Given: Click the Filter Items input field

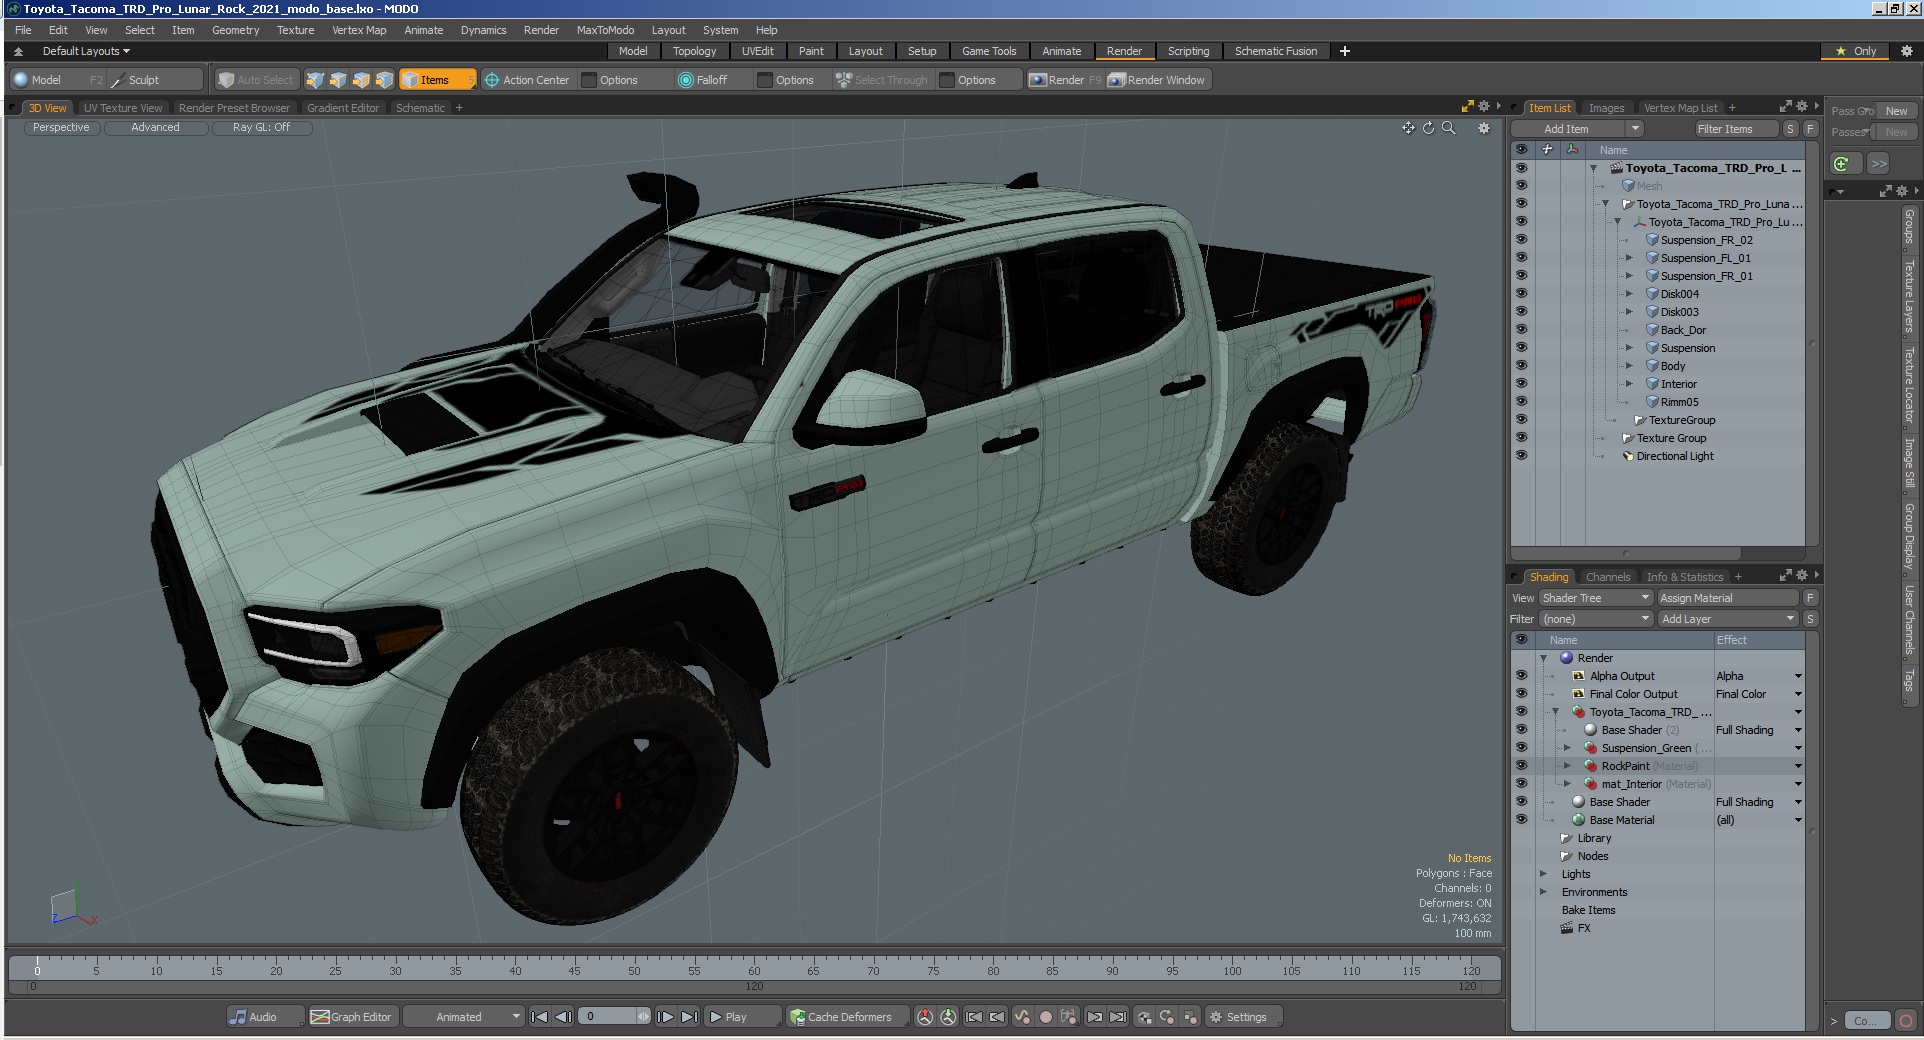Looking at the screenshot, I should [x=1736, y=129].
